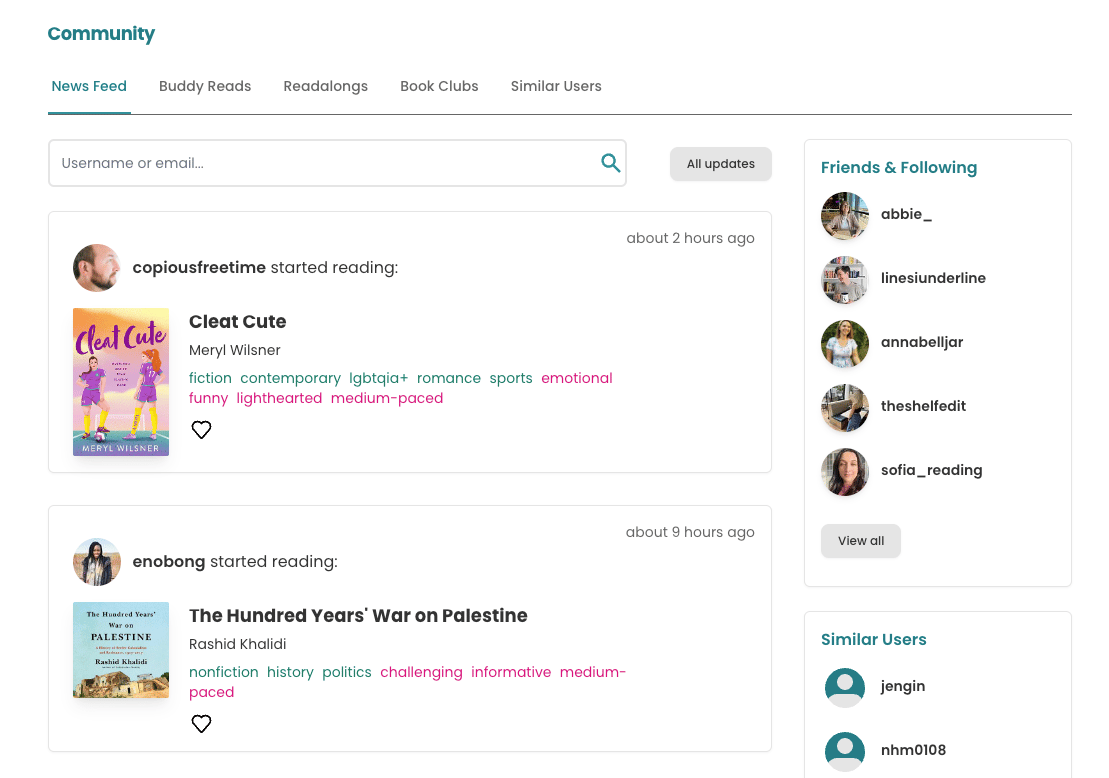Click the fiction tag

click(x=210, y=378)
